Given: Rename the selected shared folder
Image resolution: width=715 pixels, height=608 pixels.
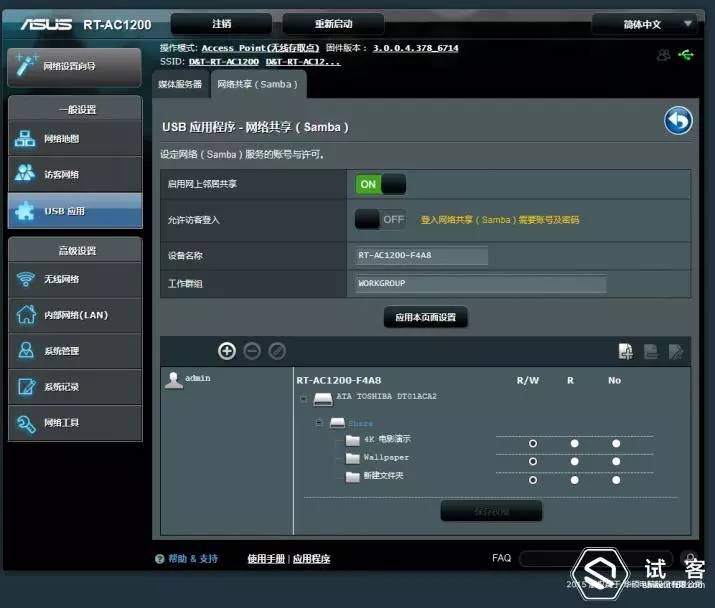Looking at the screenshot, I should (x=676, y=351).
